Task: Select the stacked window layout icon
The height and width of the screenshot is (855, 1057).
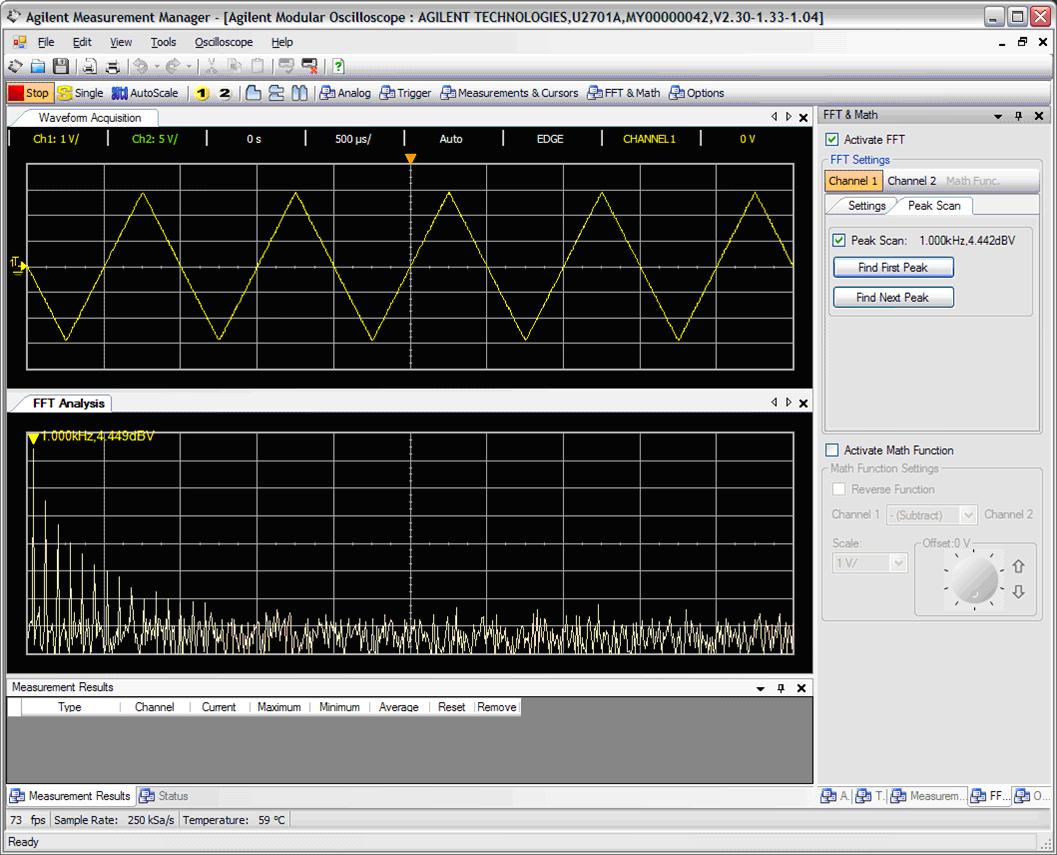Action: tap(276, 93)
